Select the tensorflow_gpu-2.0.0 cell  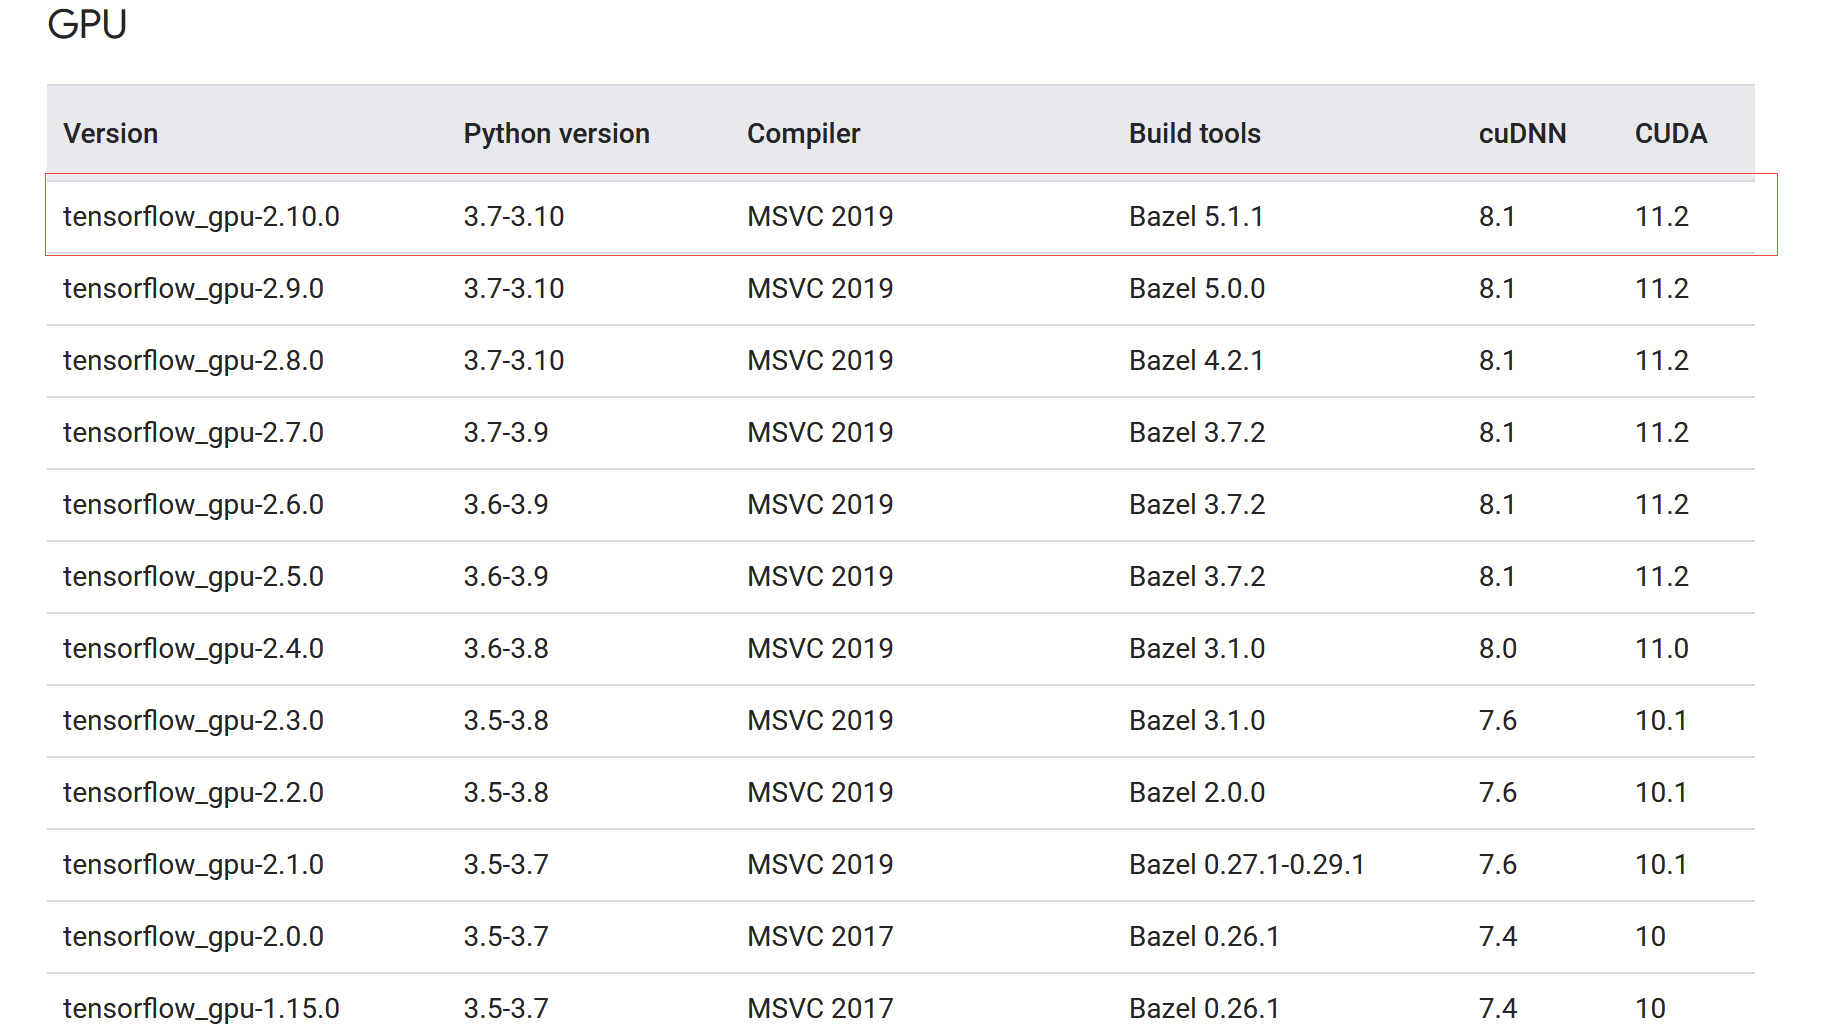tap(193, 936)
